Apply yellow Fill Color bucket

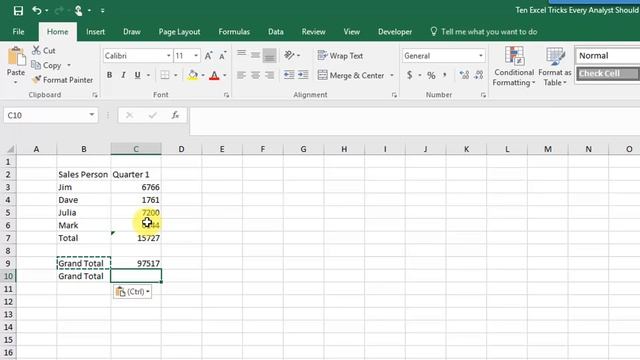click(193, 75)
